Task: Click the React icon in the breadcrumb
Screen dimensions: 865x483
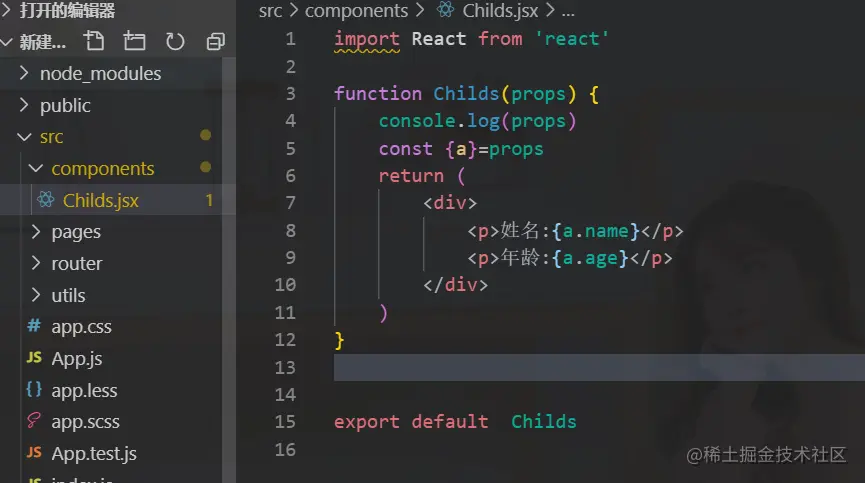Action: [446, 9]
